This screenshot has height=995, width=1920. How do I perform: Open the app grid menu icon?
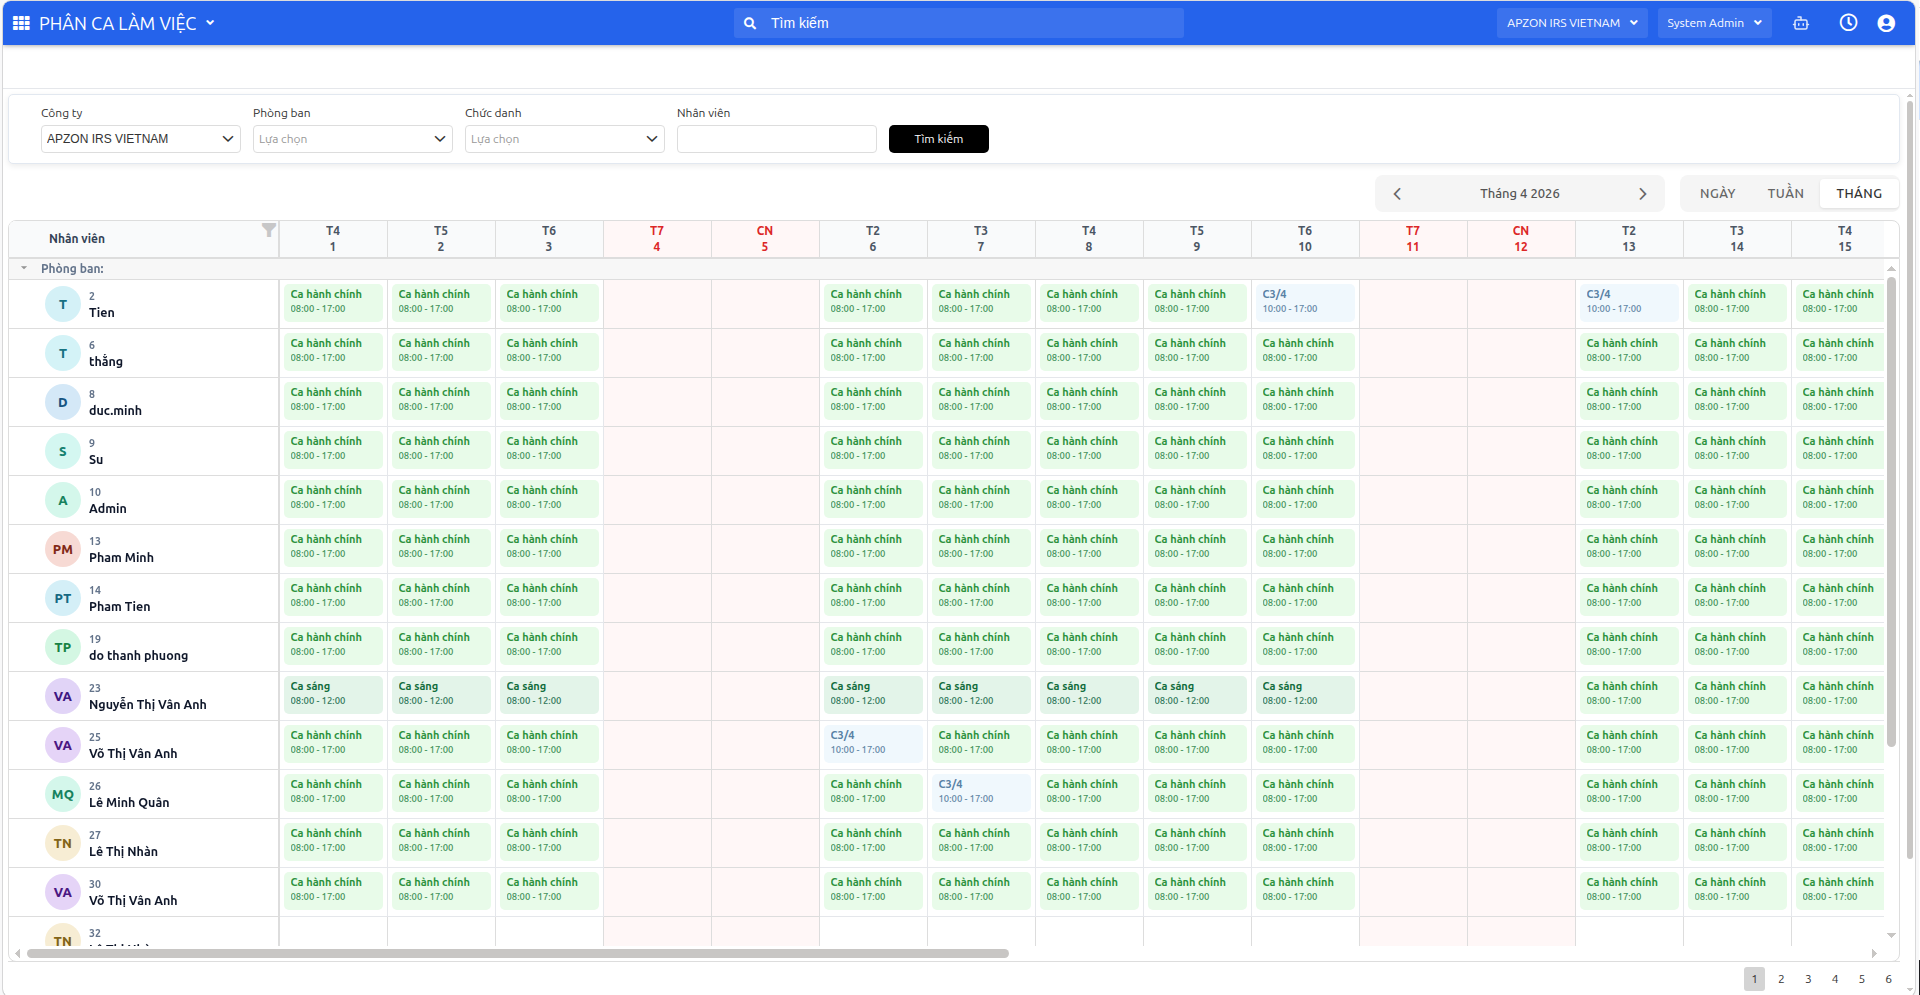pyautogui.click(x=21, y=23)
